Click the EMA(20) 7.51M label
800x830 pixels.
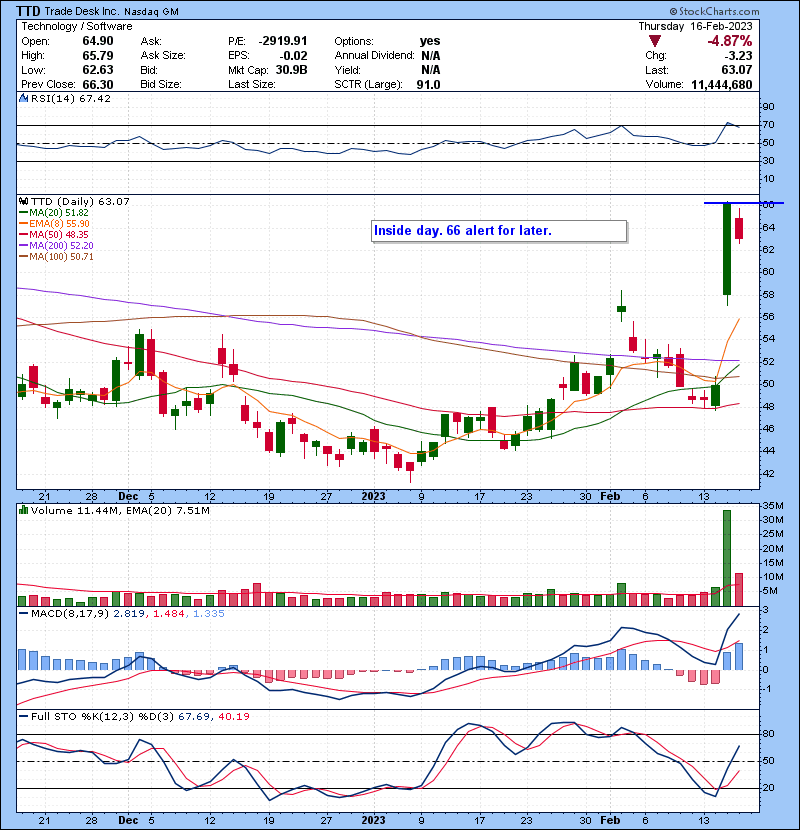[x=168, y=510]
